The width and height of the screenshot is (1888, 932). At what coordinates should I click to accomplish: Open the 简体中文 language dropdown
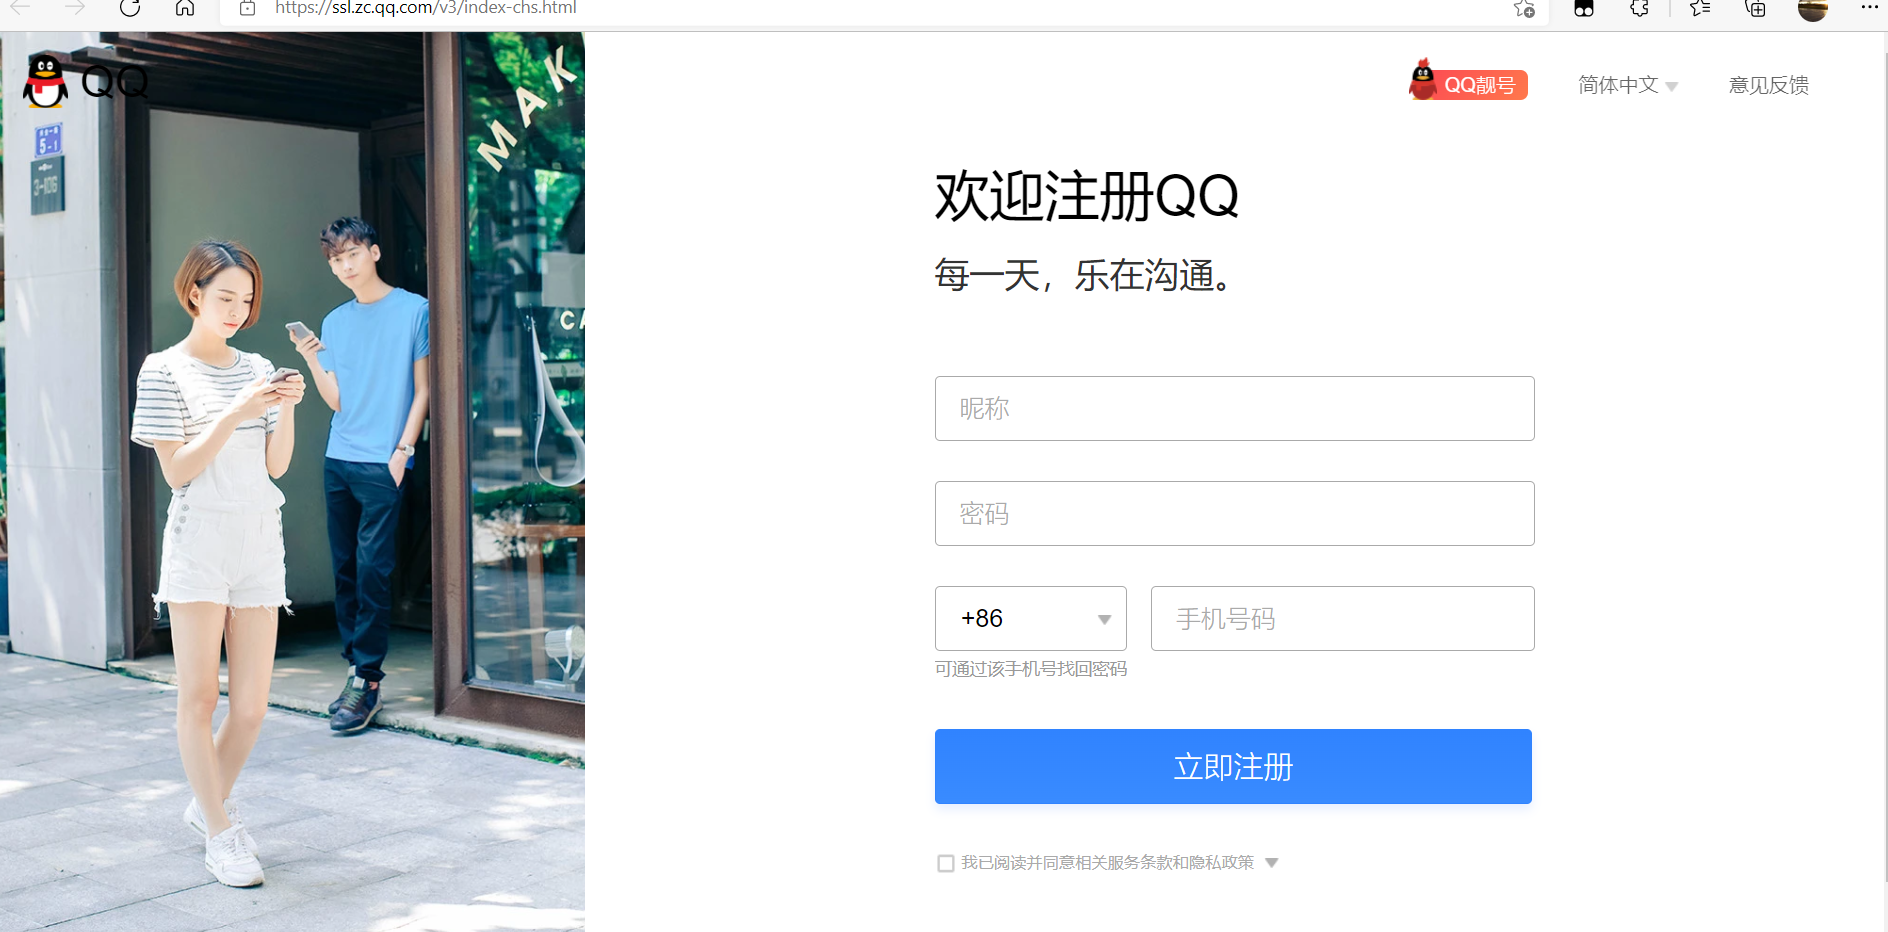tap(1628, 85)
